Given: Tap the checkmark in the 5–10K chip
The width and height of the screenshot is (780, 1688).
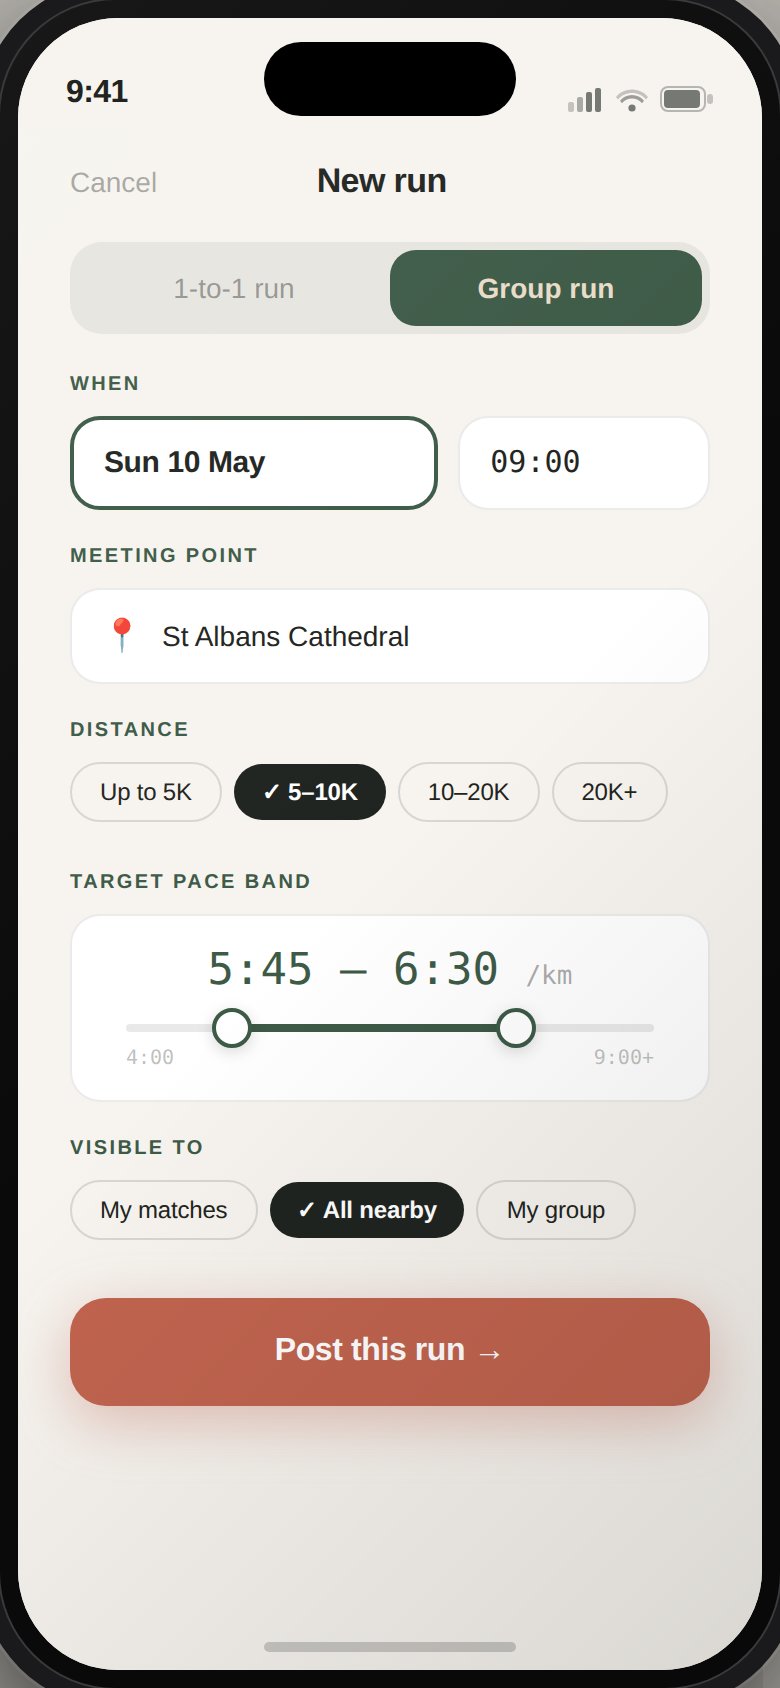Looking at the screenshot, I should click(271, 792).
